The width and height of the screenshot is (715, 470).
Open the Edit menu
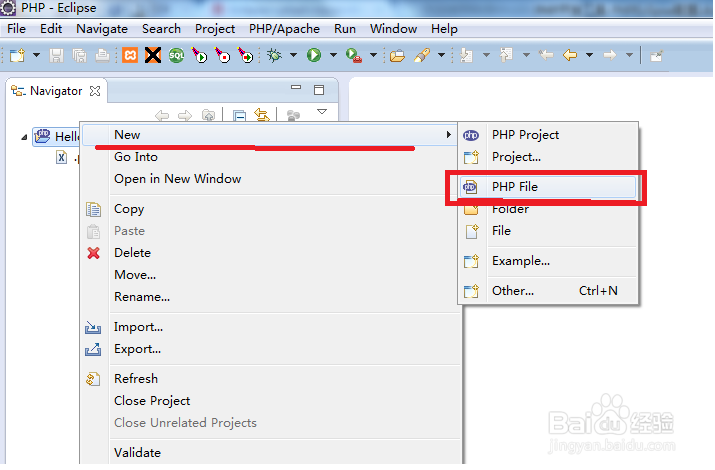51,29
